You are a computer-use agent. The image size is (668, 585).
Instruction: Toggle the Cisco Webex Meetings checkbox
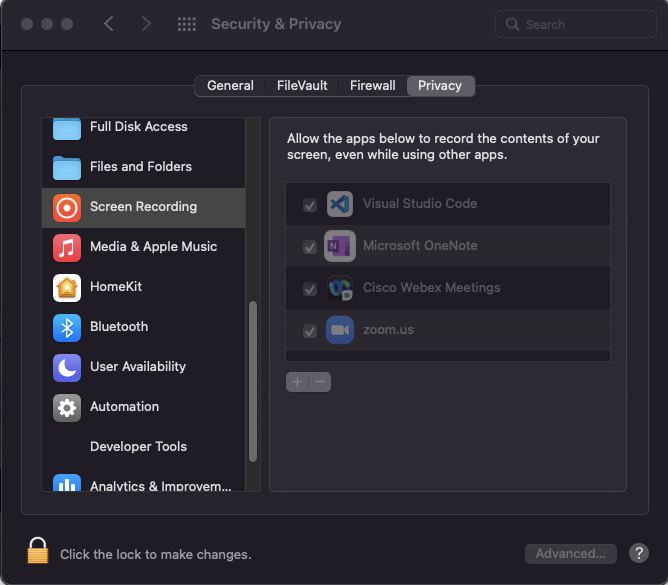[310, 289]
